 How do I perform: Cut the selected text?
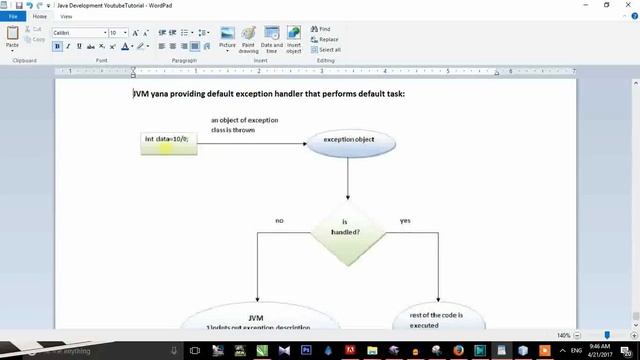coord(33,29)
